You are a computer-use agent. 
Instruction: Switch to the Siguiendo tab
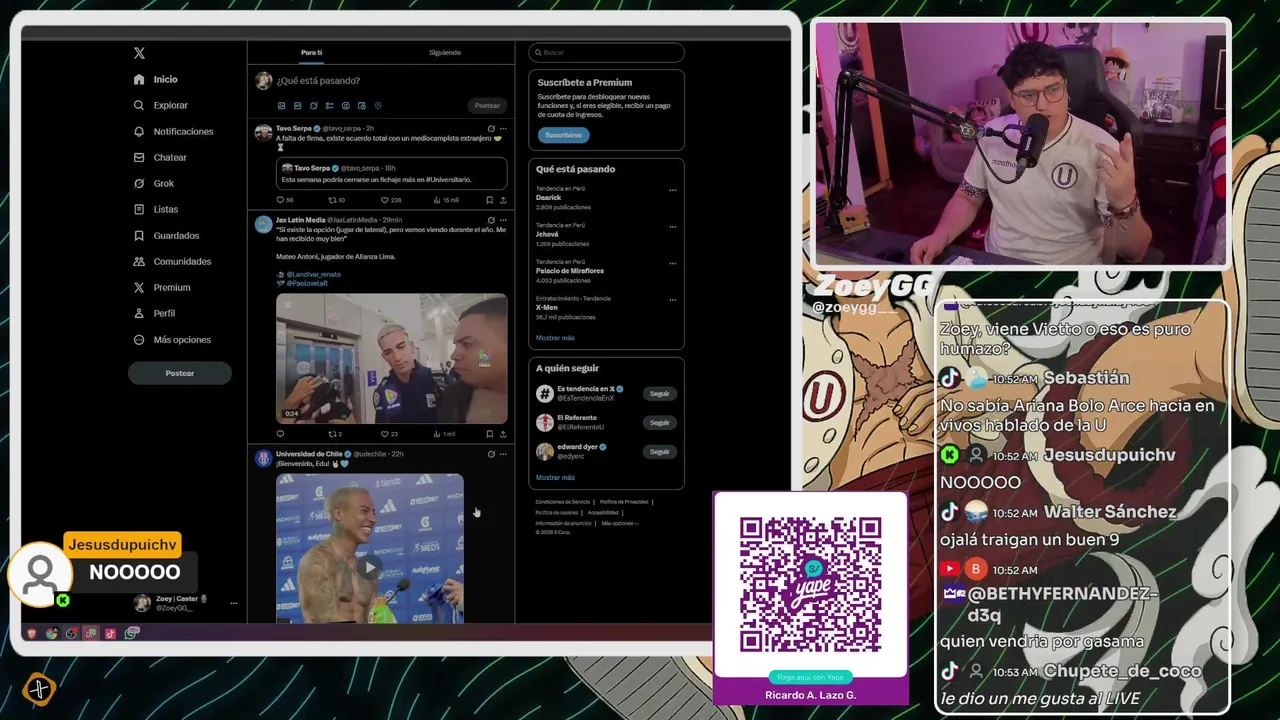click(445, 52)
